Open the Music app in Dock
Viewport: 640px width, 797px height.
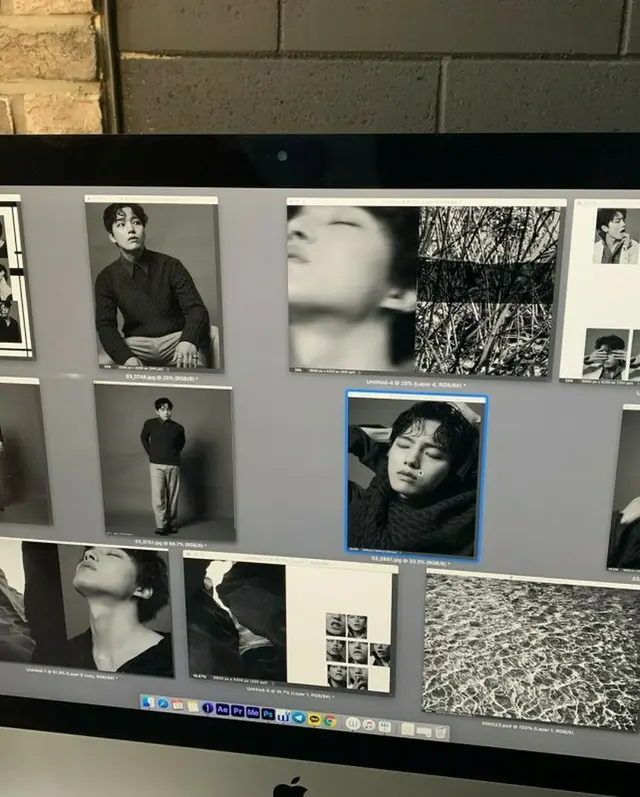(369, 725)
